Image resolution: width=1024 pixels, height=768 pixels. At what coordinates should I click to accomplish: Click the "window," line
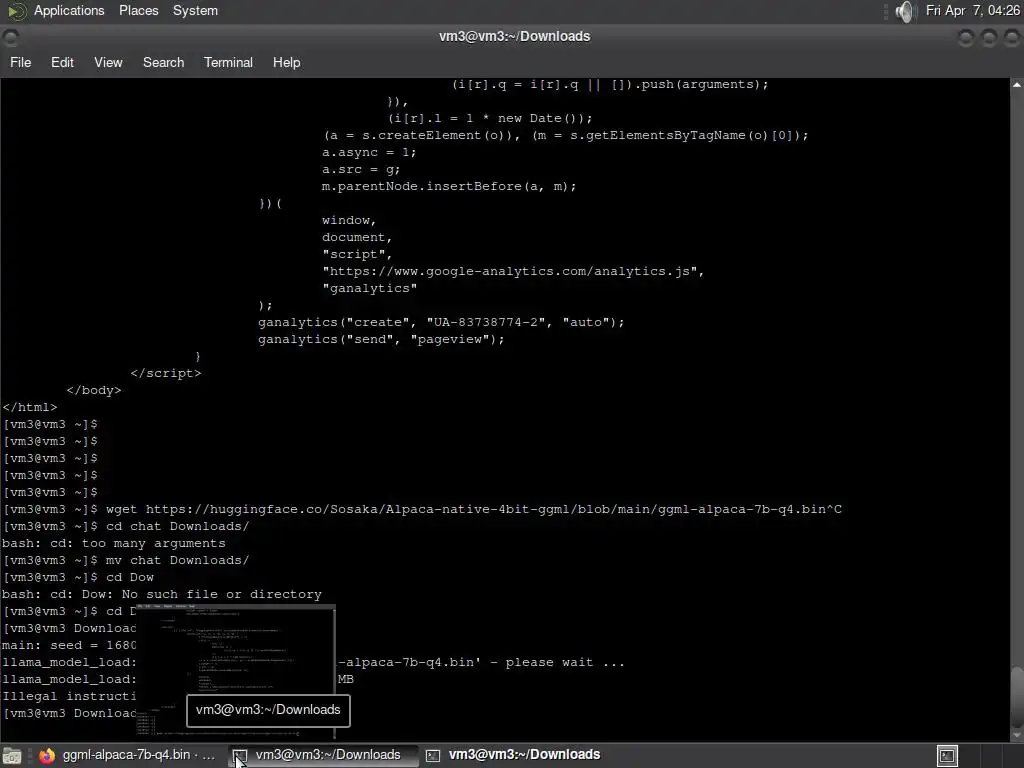(349, 220)
